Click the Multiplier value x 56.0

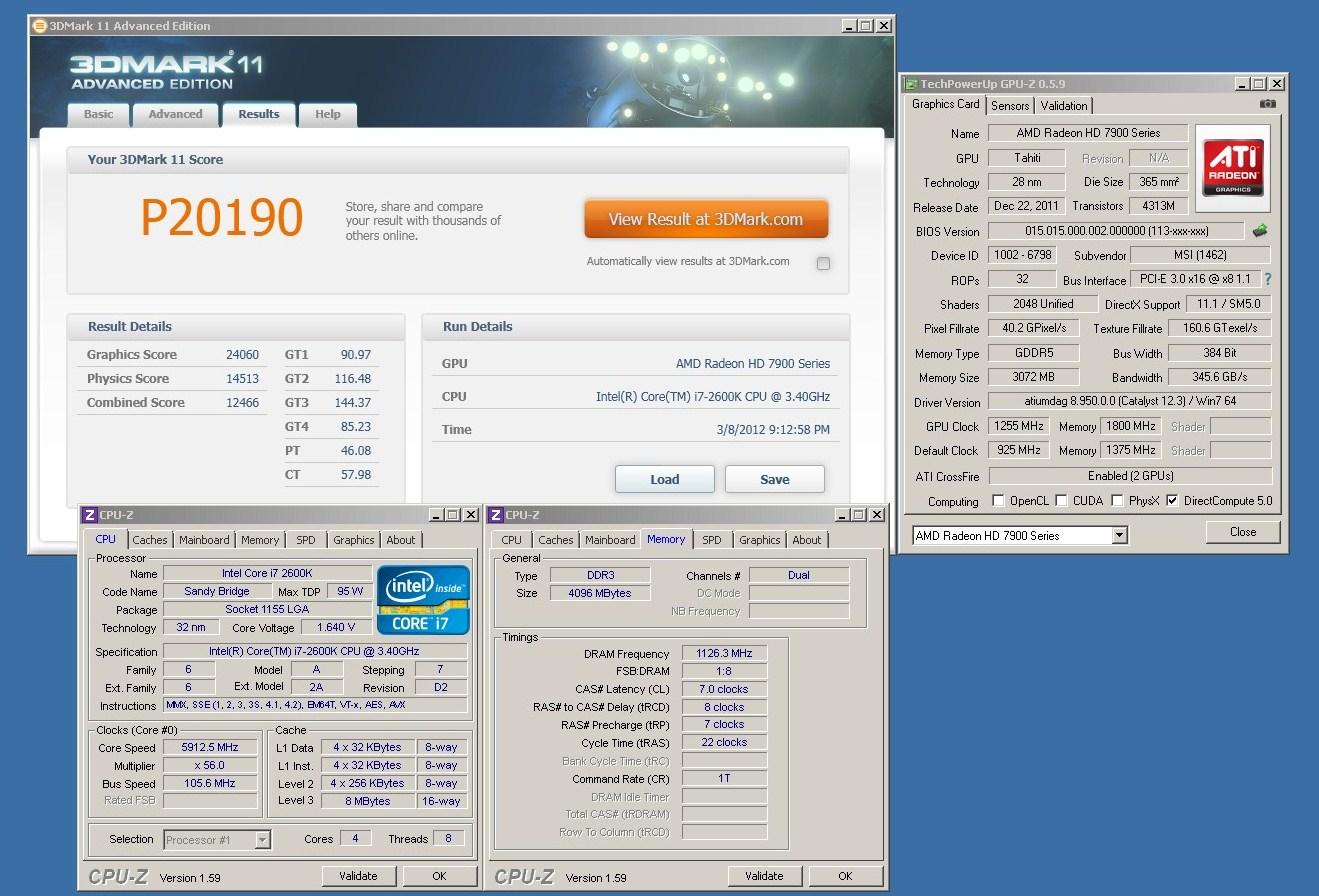[x=210, y=766]
